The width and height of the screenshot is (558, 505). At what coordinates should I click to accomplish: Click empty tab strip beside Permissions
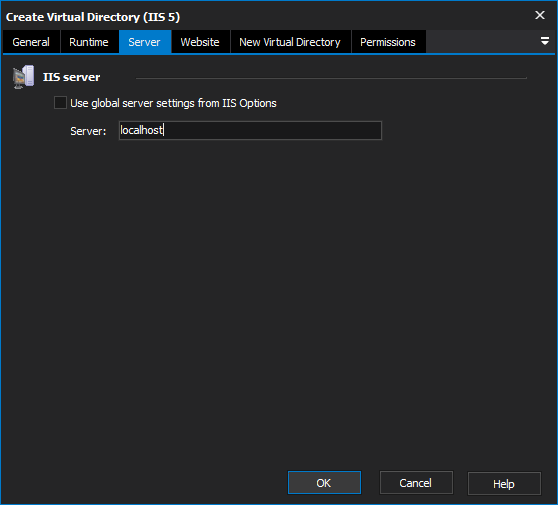point(480,42)
